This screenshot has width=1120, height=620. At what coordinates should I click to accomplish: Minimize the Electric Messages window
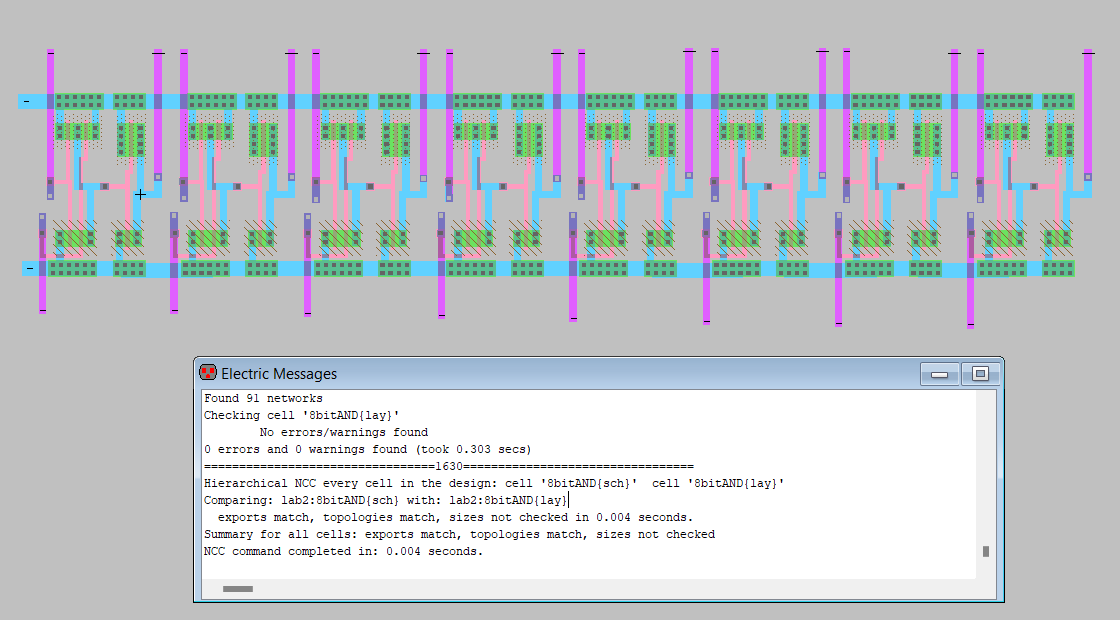click(x=939, y=374)
